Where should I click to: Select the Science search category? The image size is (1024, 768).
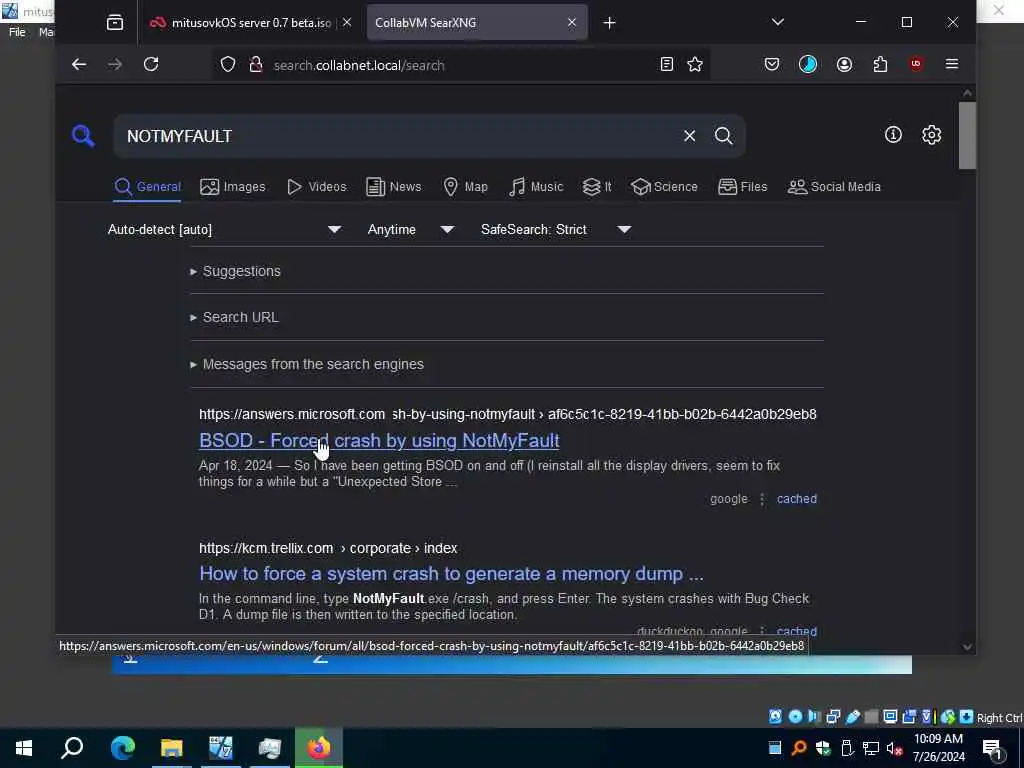(x=665, y=187)
